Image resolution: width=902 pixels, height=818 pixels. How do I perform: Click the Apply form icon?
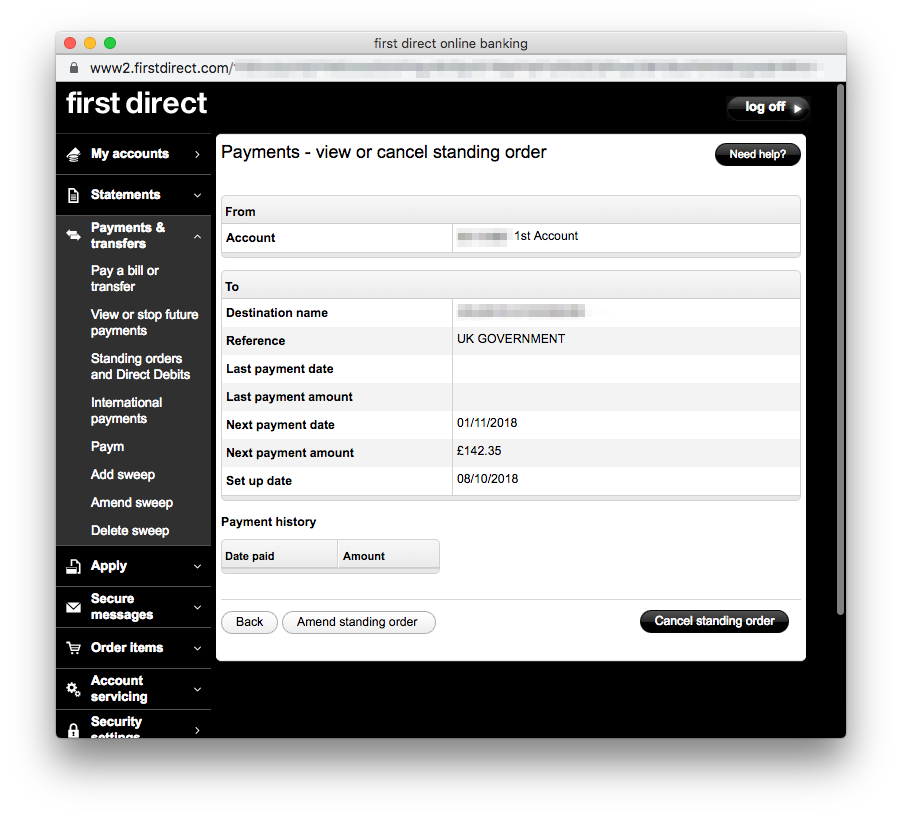[74, 566]
